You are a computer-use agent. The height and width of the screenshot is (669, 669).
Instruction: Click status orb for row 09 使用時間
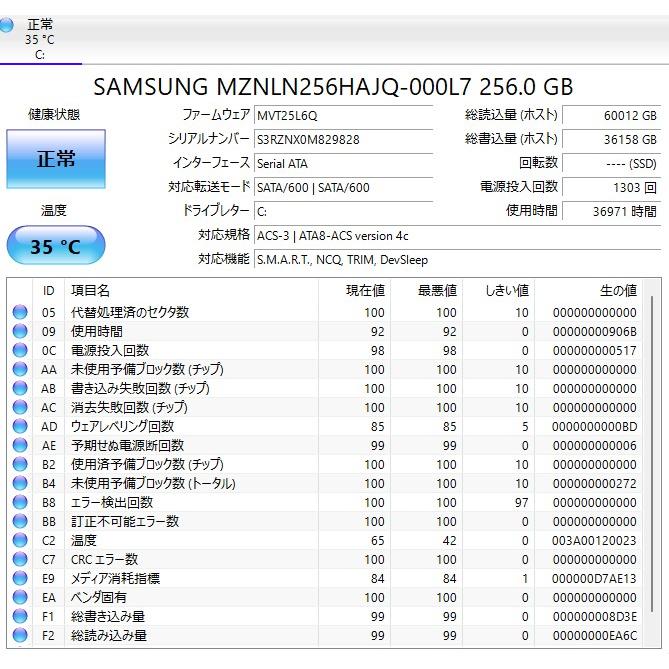point(20,331)
